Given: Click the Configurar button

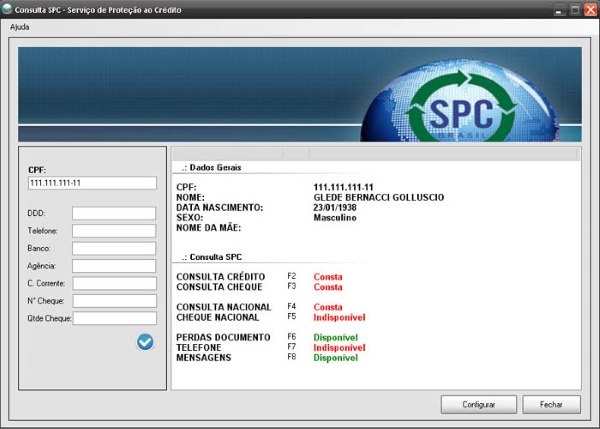Looking at the screenshot, I should [479, 405].
